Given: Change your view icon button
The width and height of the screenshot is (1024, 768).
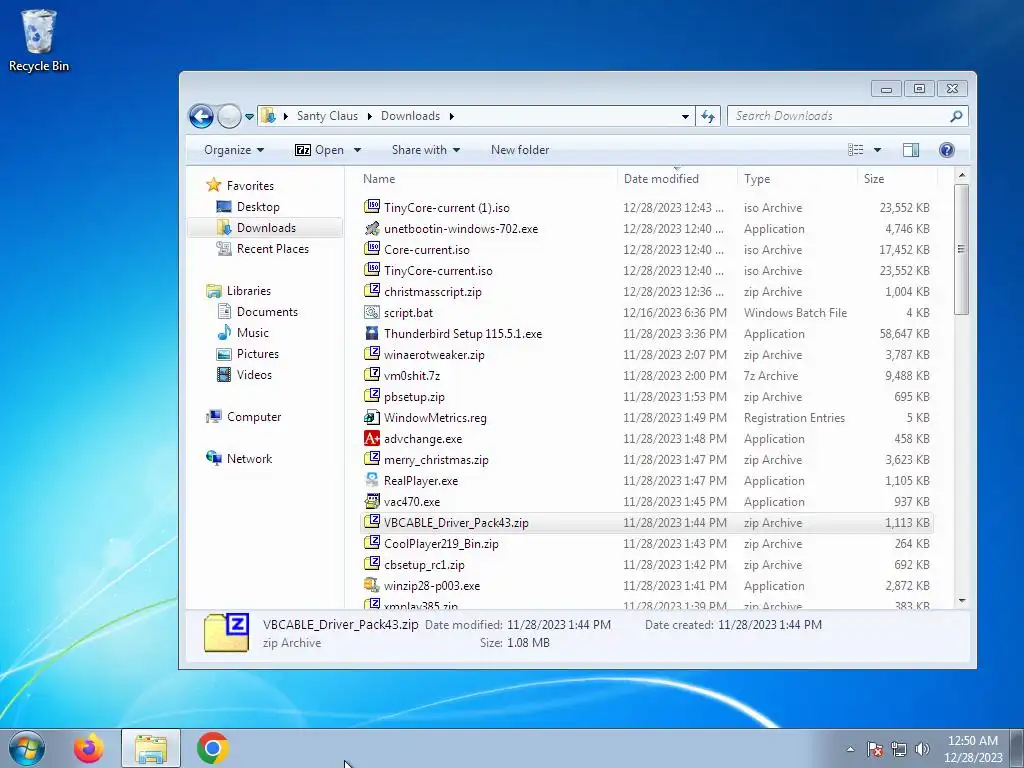Looking at the screenshot, I should click(856, 150).
